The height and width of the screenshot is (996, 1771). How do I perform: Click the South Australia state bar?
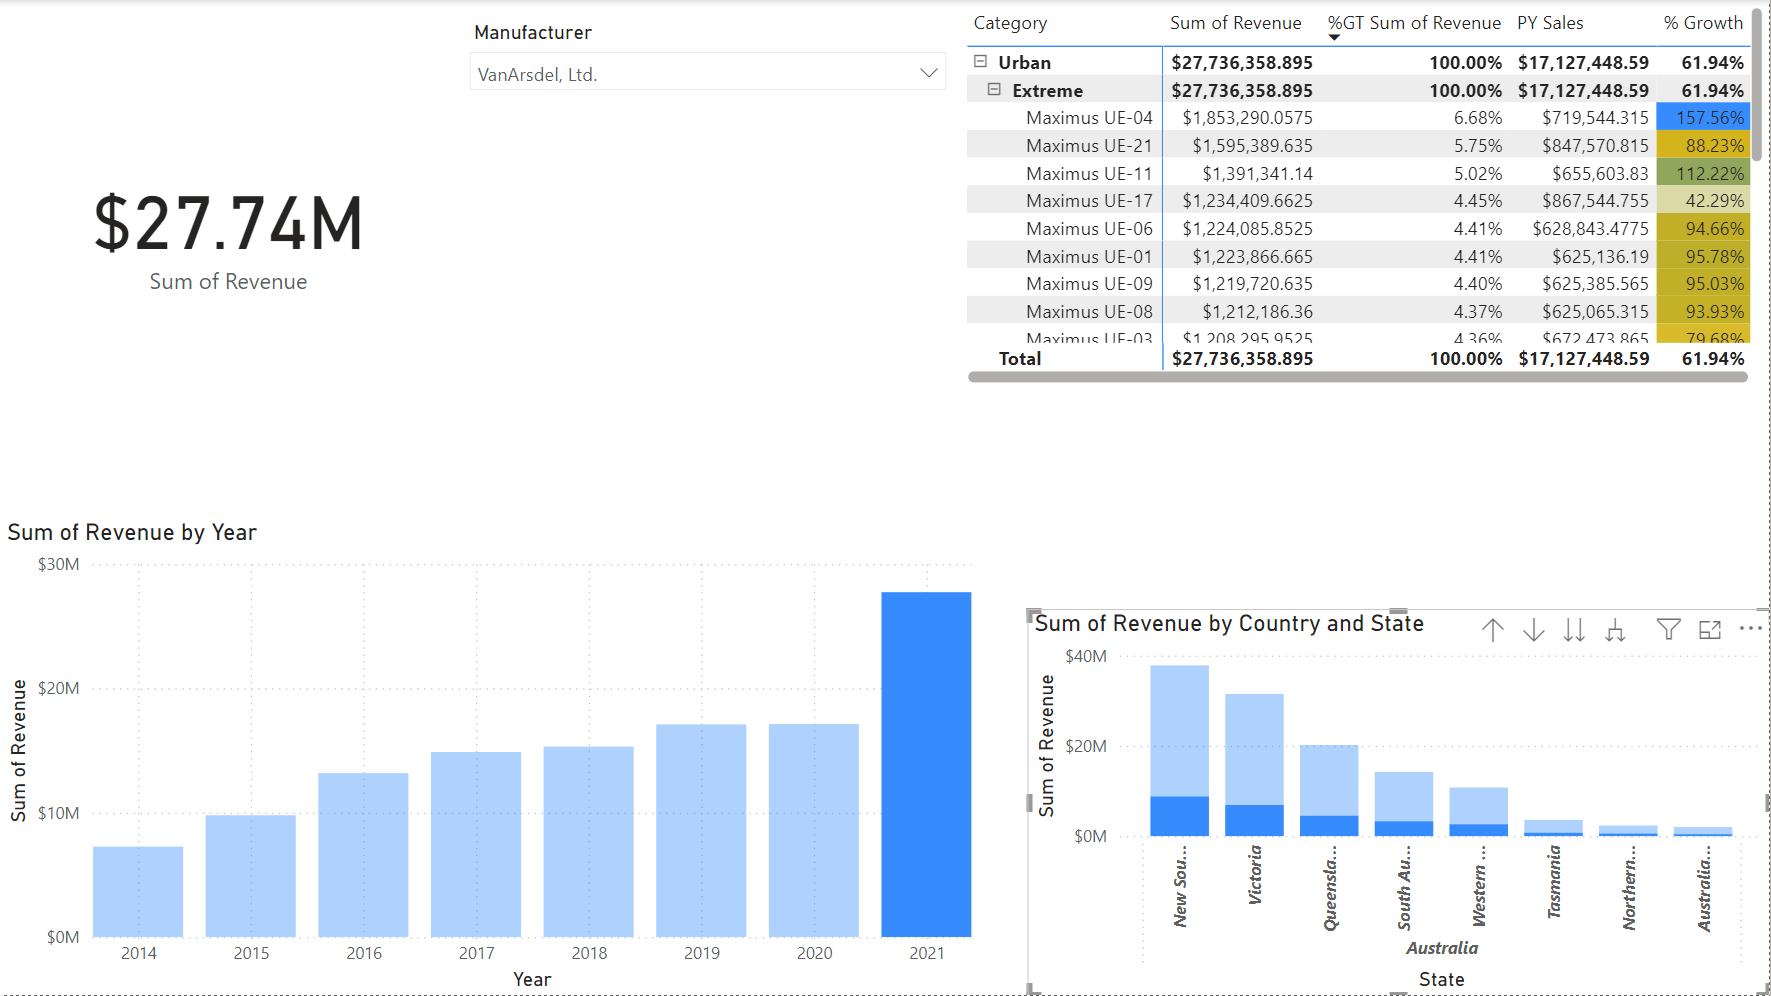(1404, 804)
